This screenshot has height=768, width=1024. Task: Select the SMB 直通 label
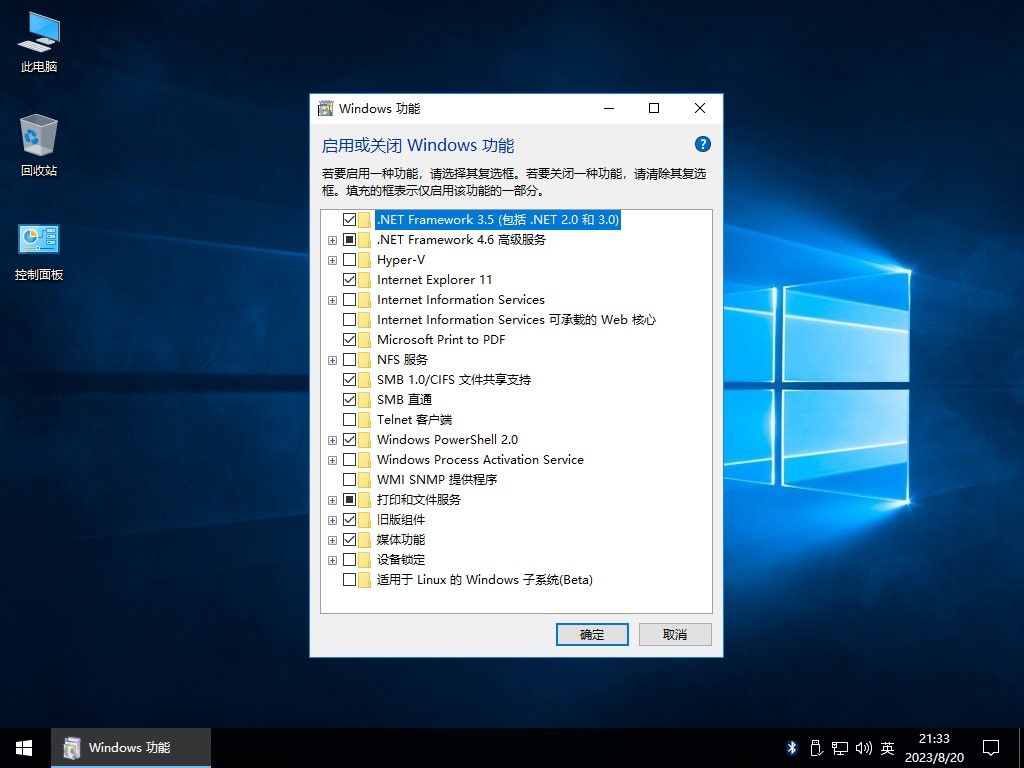(x=404, y=400)
